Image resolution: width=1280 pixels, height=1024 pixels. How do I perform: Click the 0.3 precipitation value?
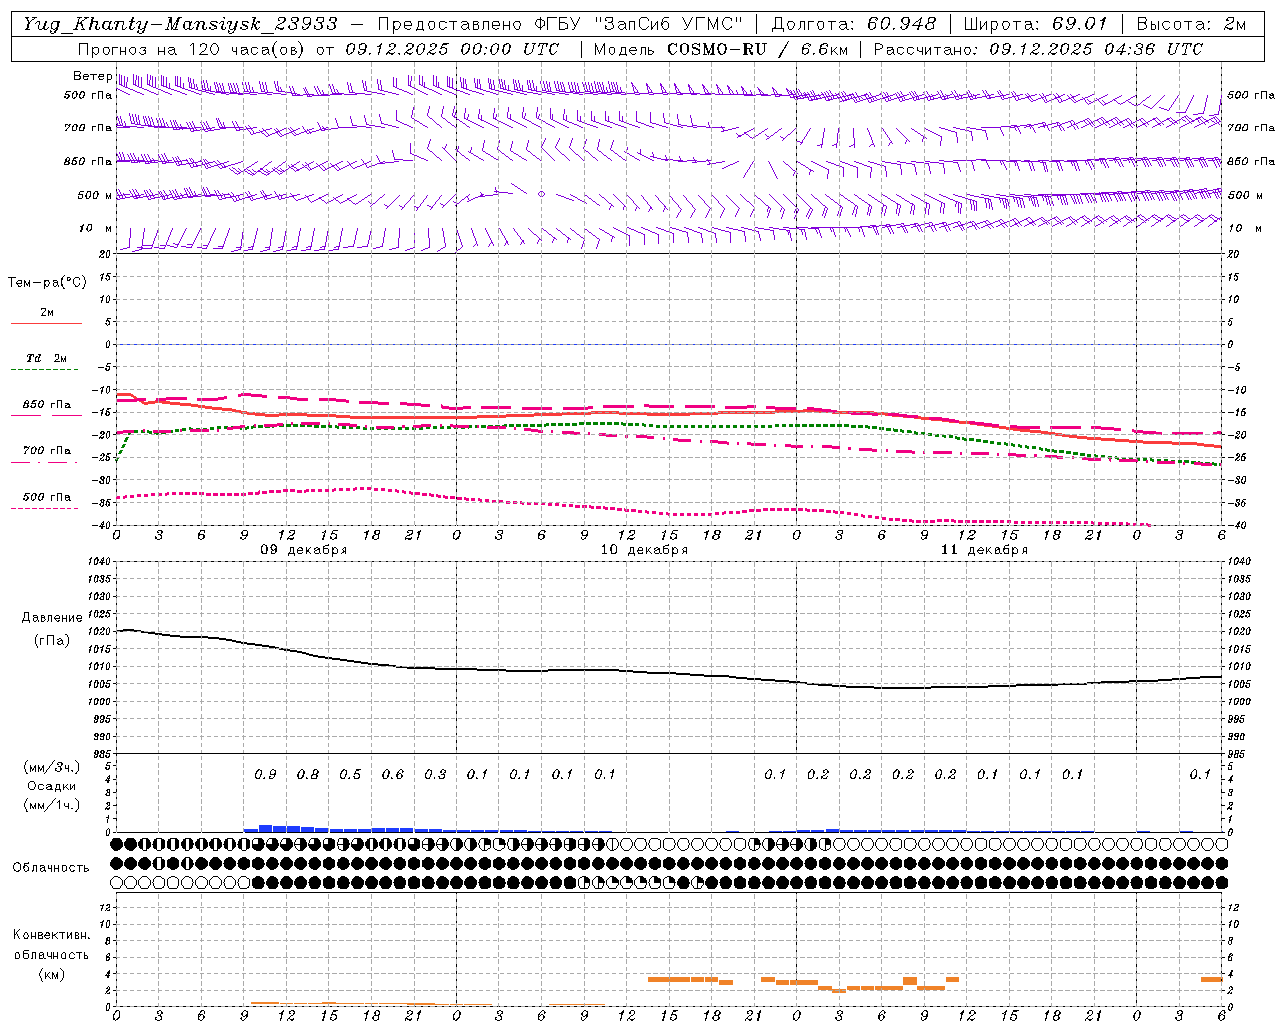[x=435, y=774]
